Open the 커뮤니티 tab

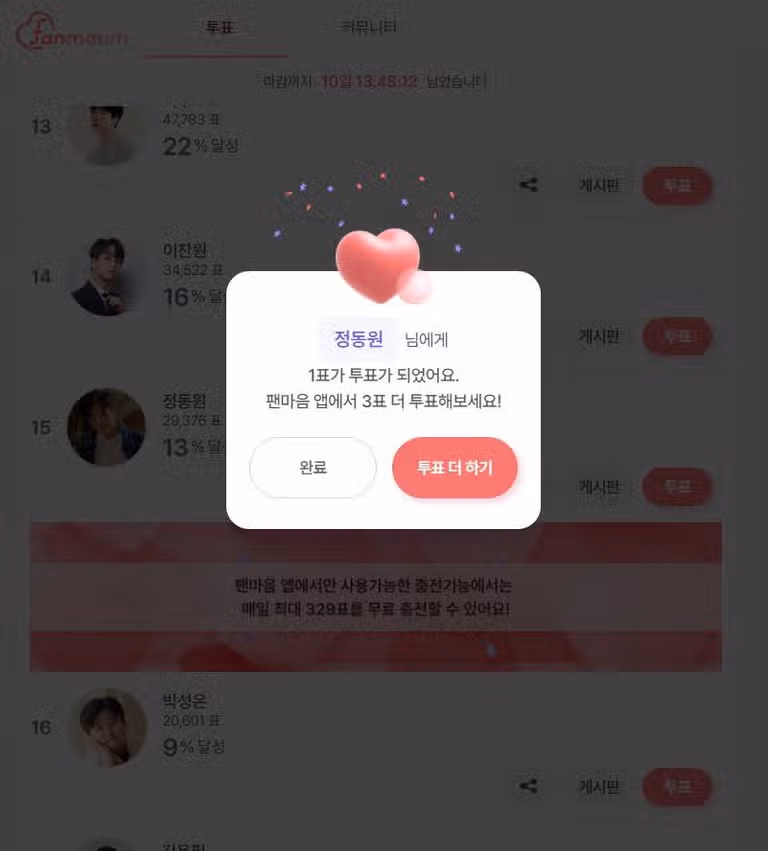point(369,27)
